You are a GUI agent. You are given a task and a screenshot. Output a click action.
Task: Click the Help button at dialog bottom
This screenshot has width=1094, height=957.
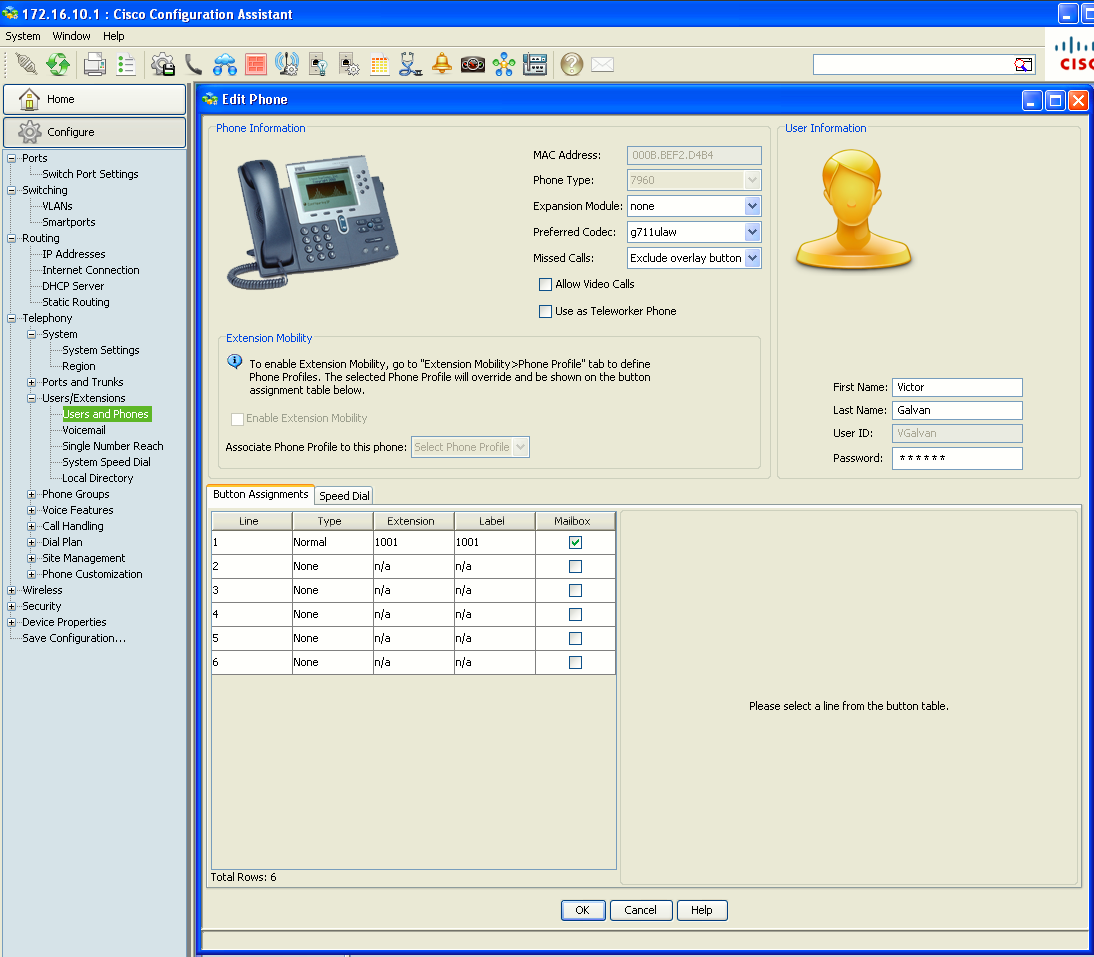tap(702, 910)
